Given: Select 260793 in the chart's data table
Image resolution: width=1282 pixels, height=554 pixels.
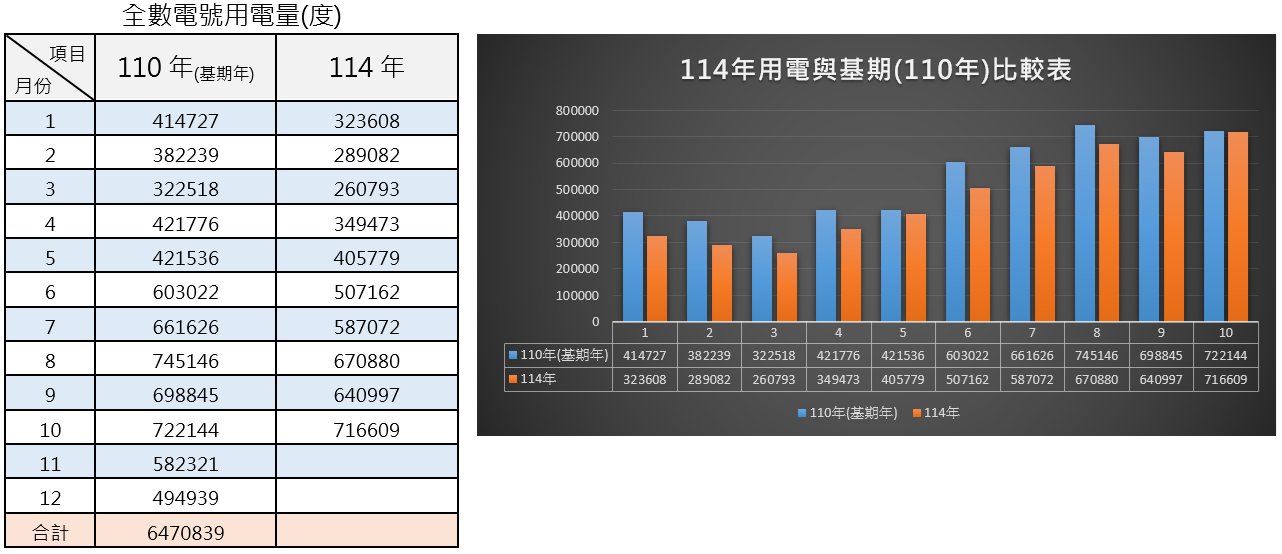Looking at the screenshot, I should 774,380.
